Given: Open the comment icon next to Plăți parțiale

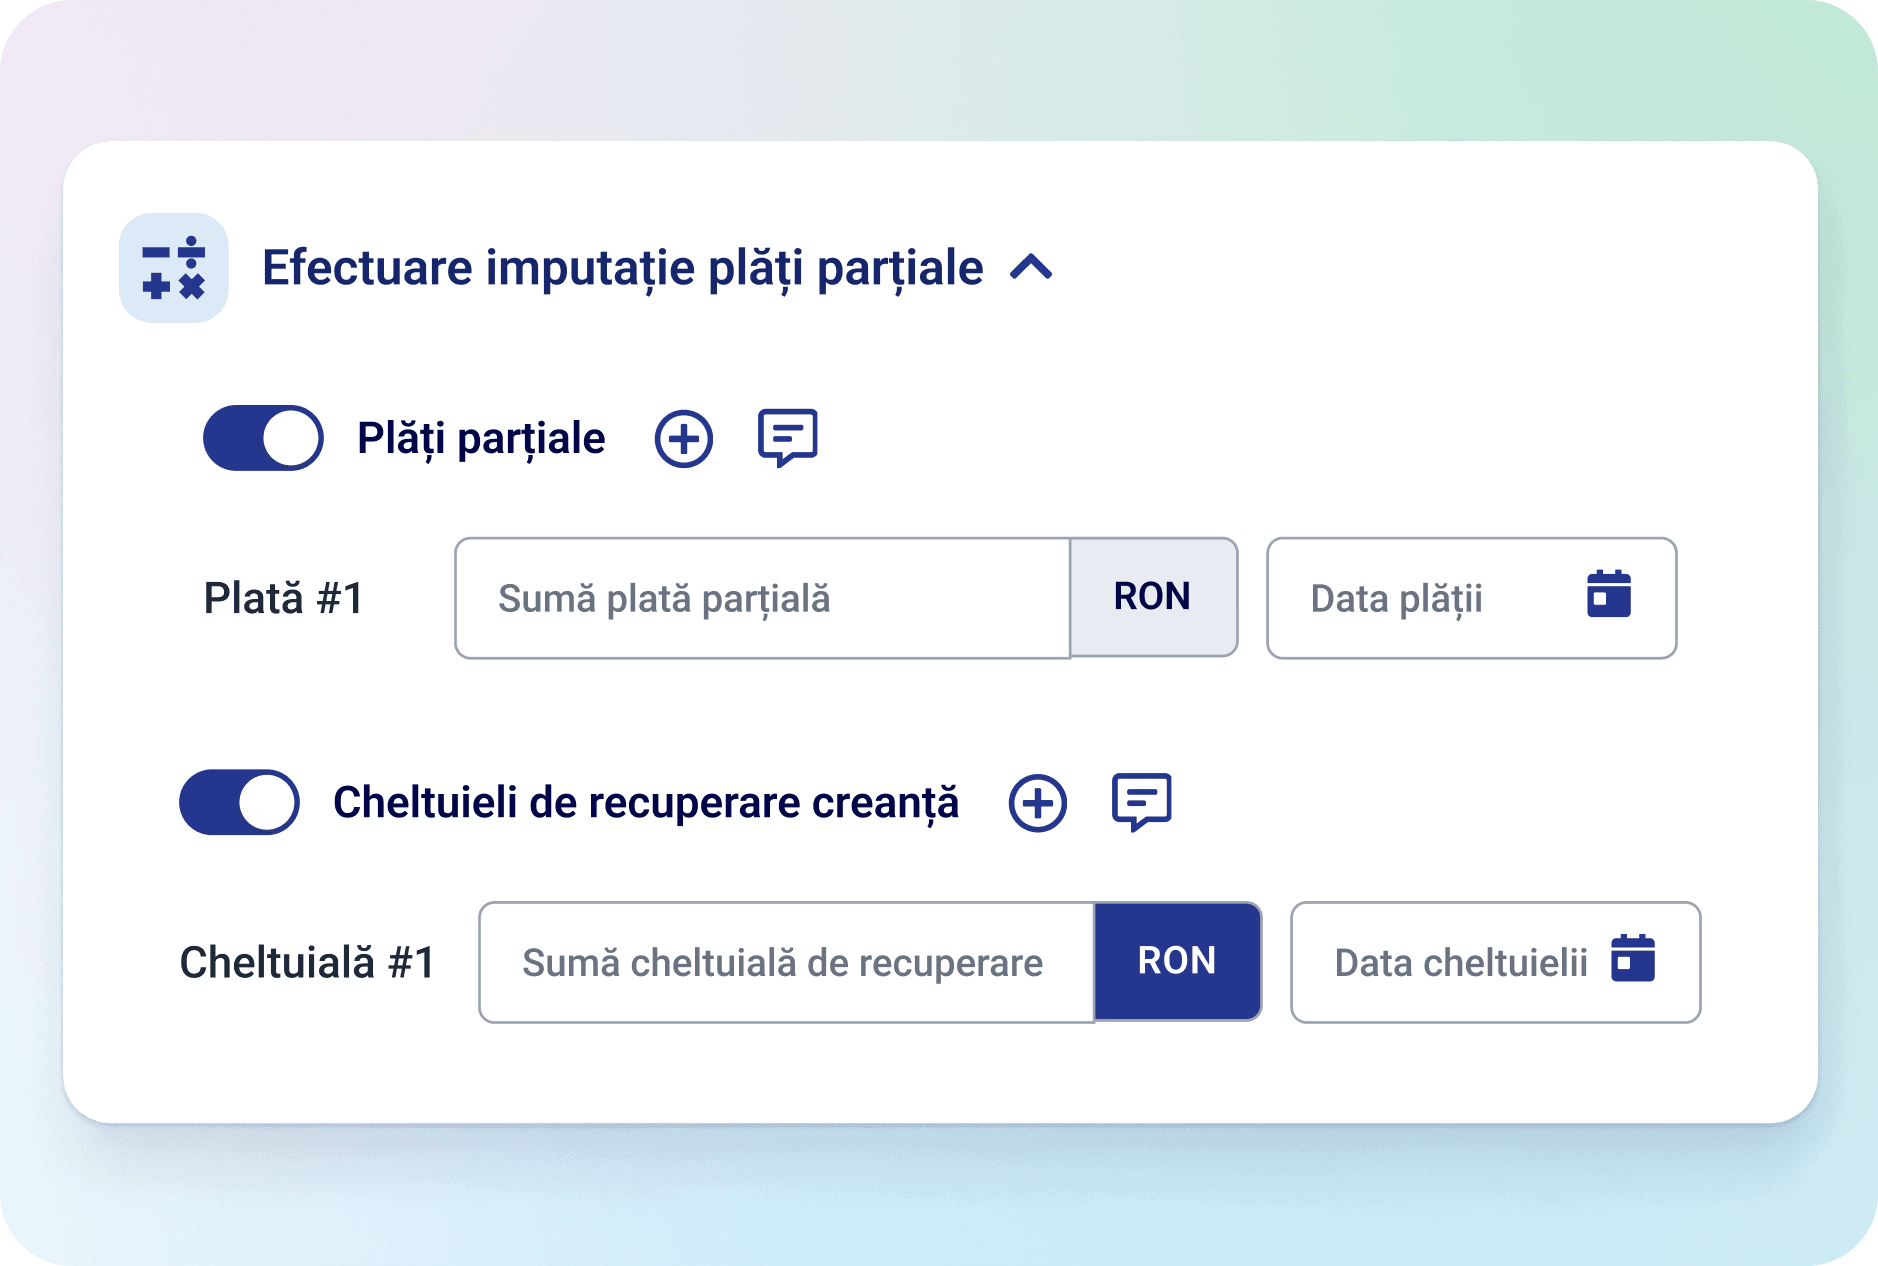Looking at the screenshot, I should pos(788,437).
